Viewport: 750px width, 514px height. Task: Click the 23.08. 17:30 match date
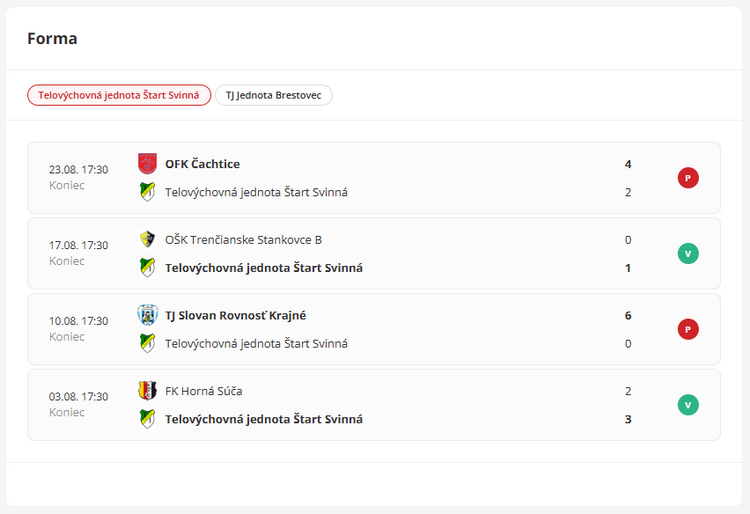click(x=78, y=169)
